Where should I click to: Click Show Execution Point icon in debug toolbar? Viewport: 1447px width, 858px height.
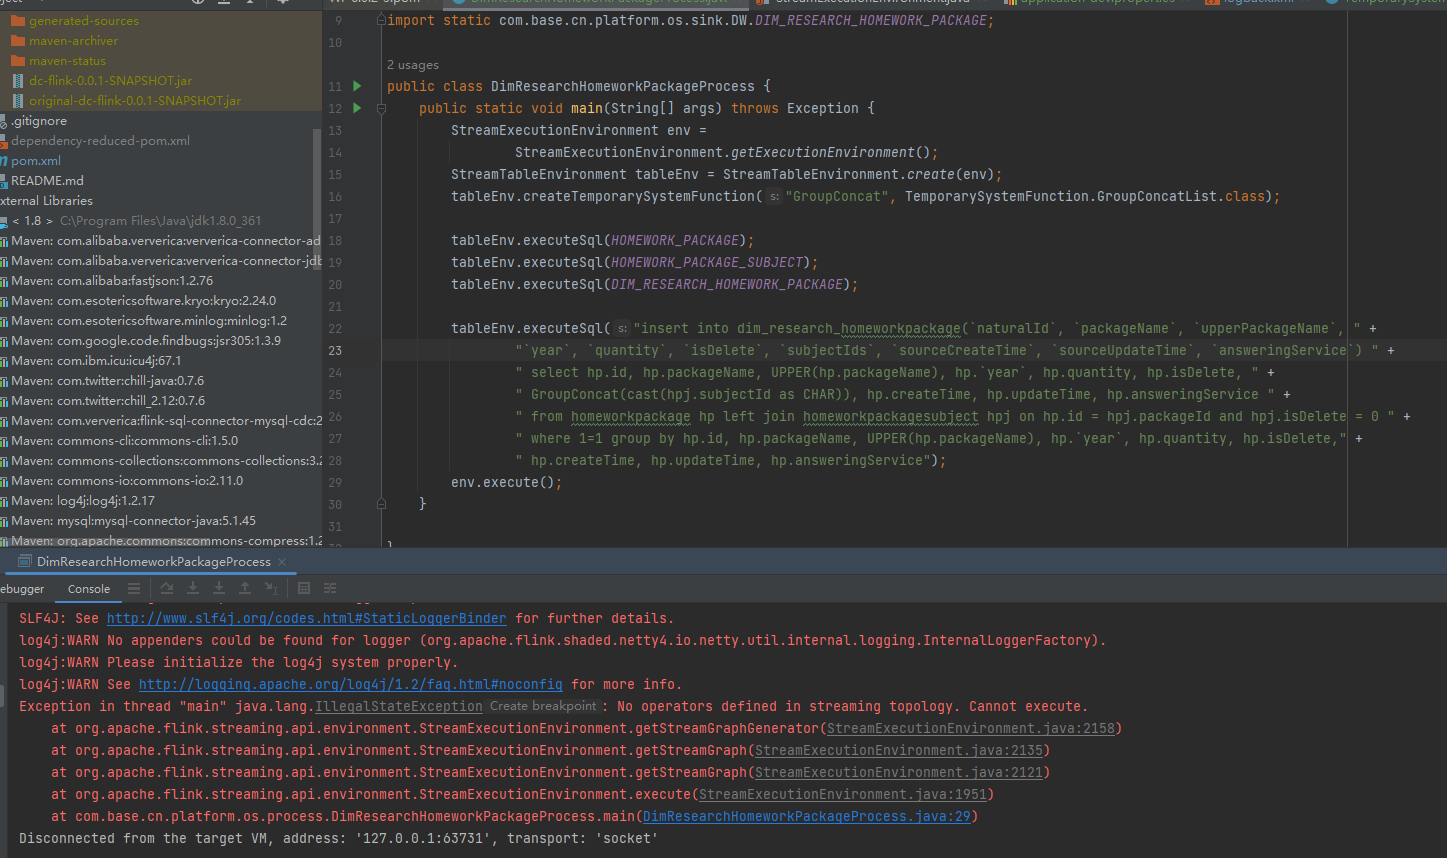pos(134,588)
